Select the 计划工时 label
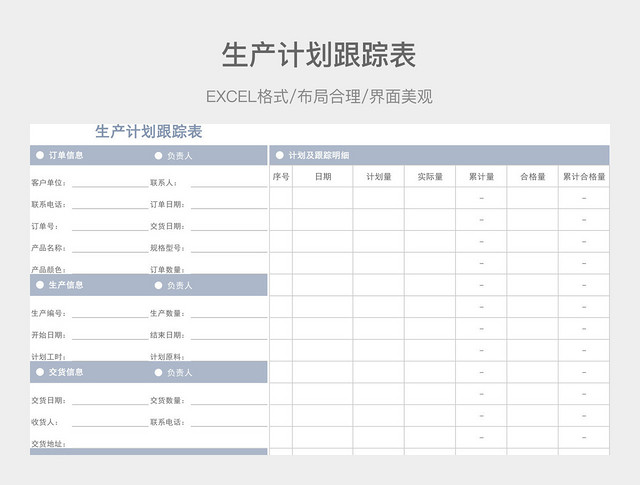640x485 pixels. coord(48,357)
